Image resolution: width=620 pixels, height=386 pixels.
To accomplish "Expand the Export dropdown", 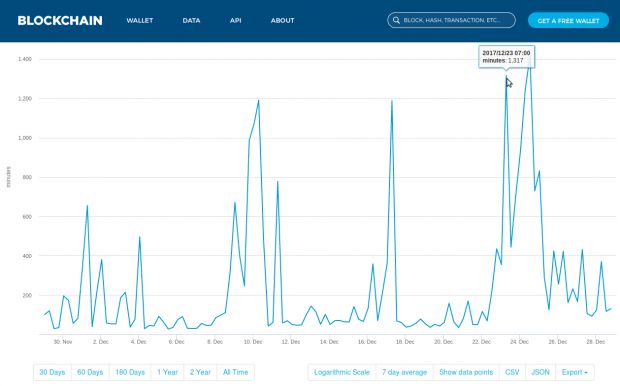I will (575, 372).
